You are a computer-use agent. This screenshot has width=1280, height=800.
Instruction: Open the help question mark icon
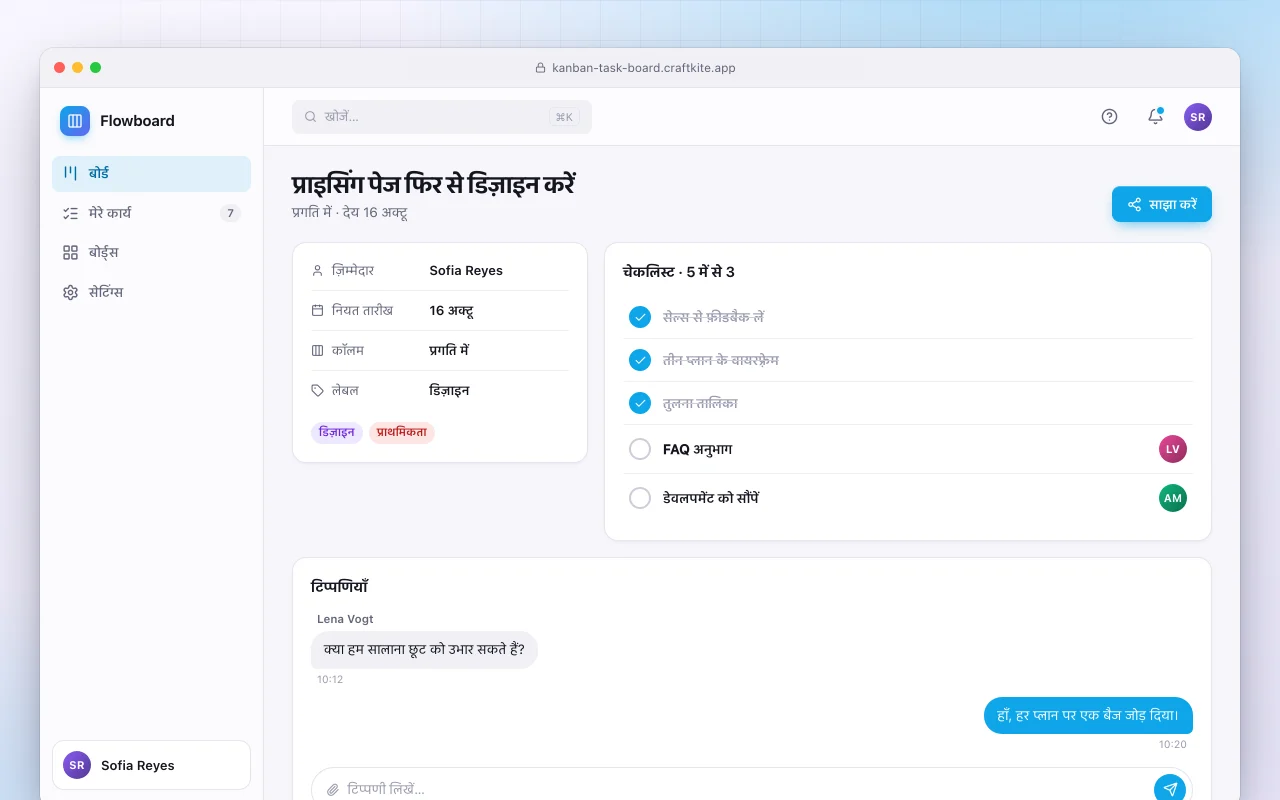1109,117
